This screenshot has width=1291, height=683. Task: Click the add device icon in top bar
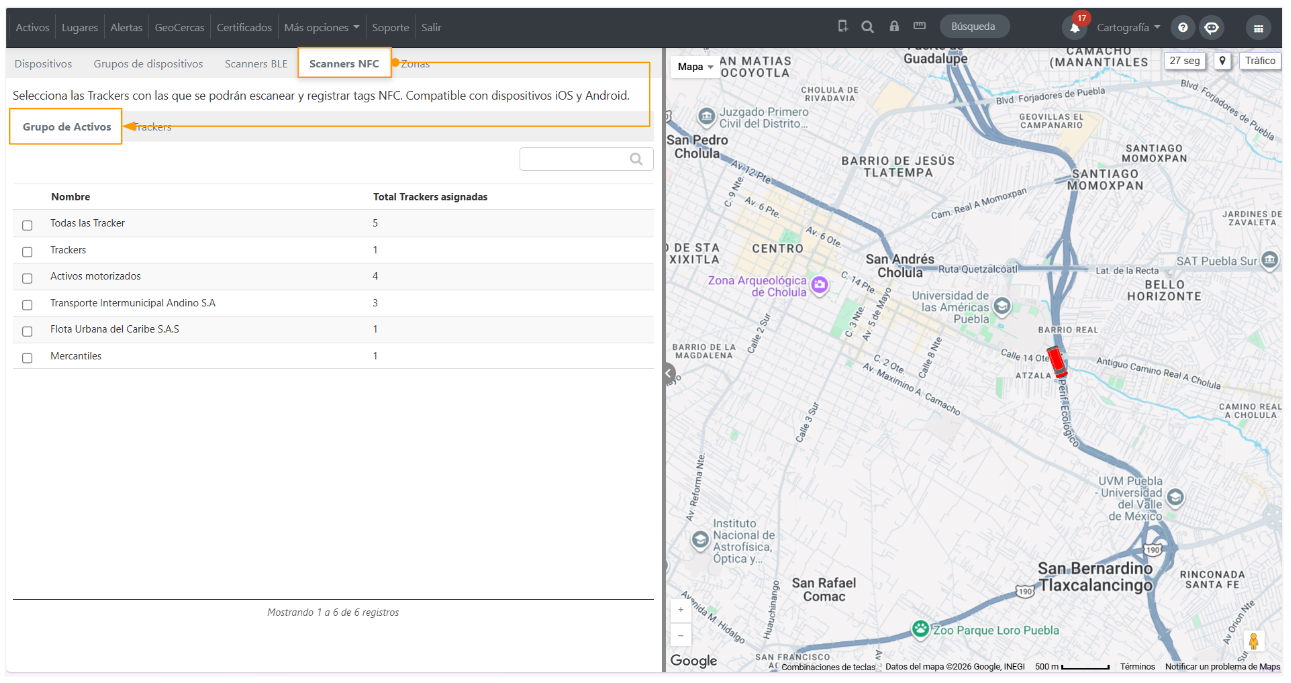pyautogui.click(x=843, y=27)
